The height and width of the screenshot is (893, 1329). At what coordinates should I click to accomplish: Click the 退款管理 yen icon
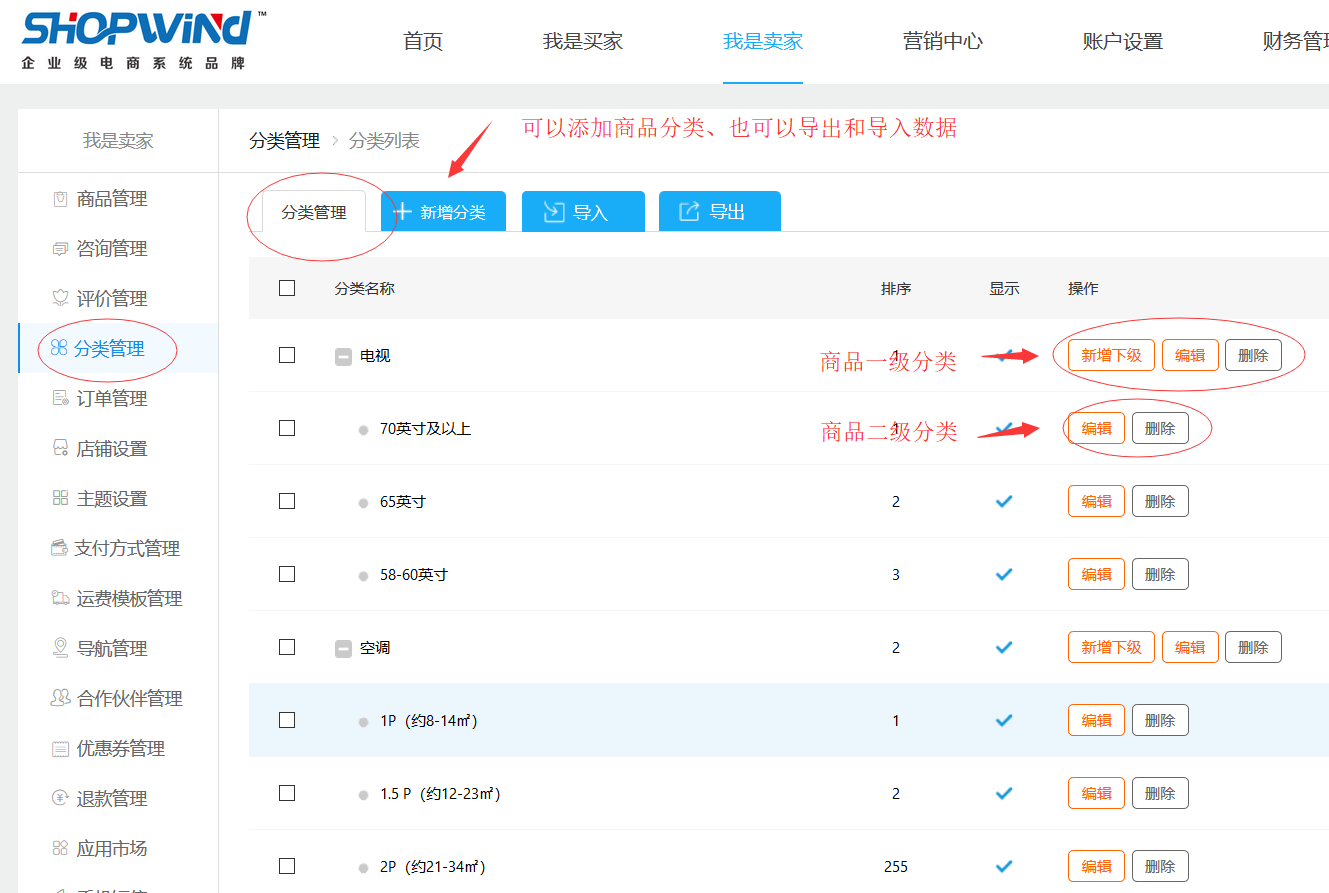(x=60, y=798)
